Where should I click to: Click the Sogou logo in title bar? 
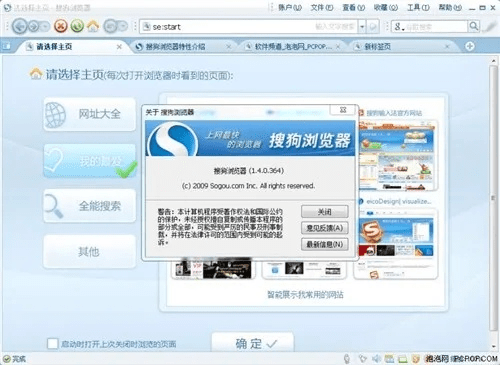click(7, 7)
